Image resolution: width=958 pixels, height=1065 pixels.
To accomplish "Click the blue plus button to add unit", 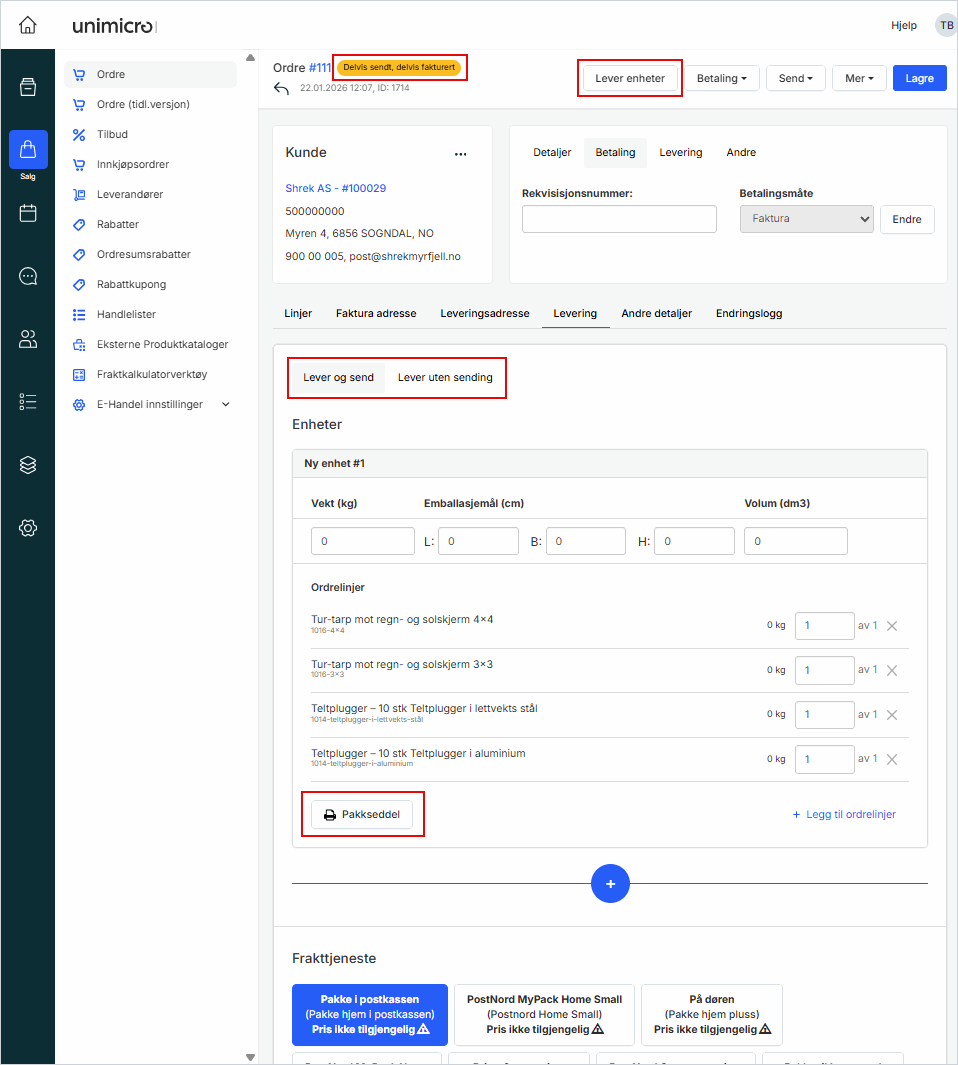I will 610,884.
